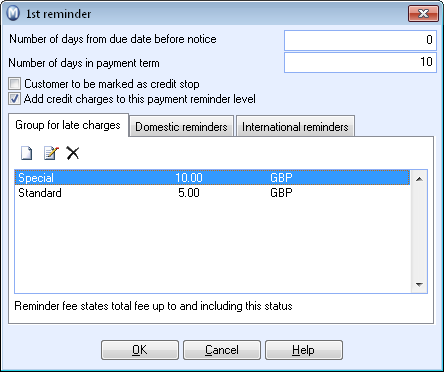The image size is (444, 372).
Task: Select the Special 10.00 GBP row
Action: (x=212, y=178)
